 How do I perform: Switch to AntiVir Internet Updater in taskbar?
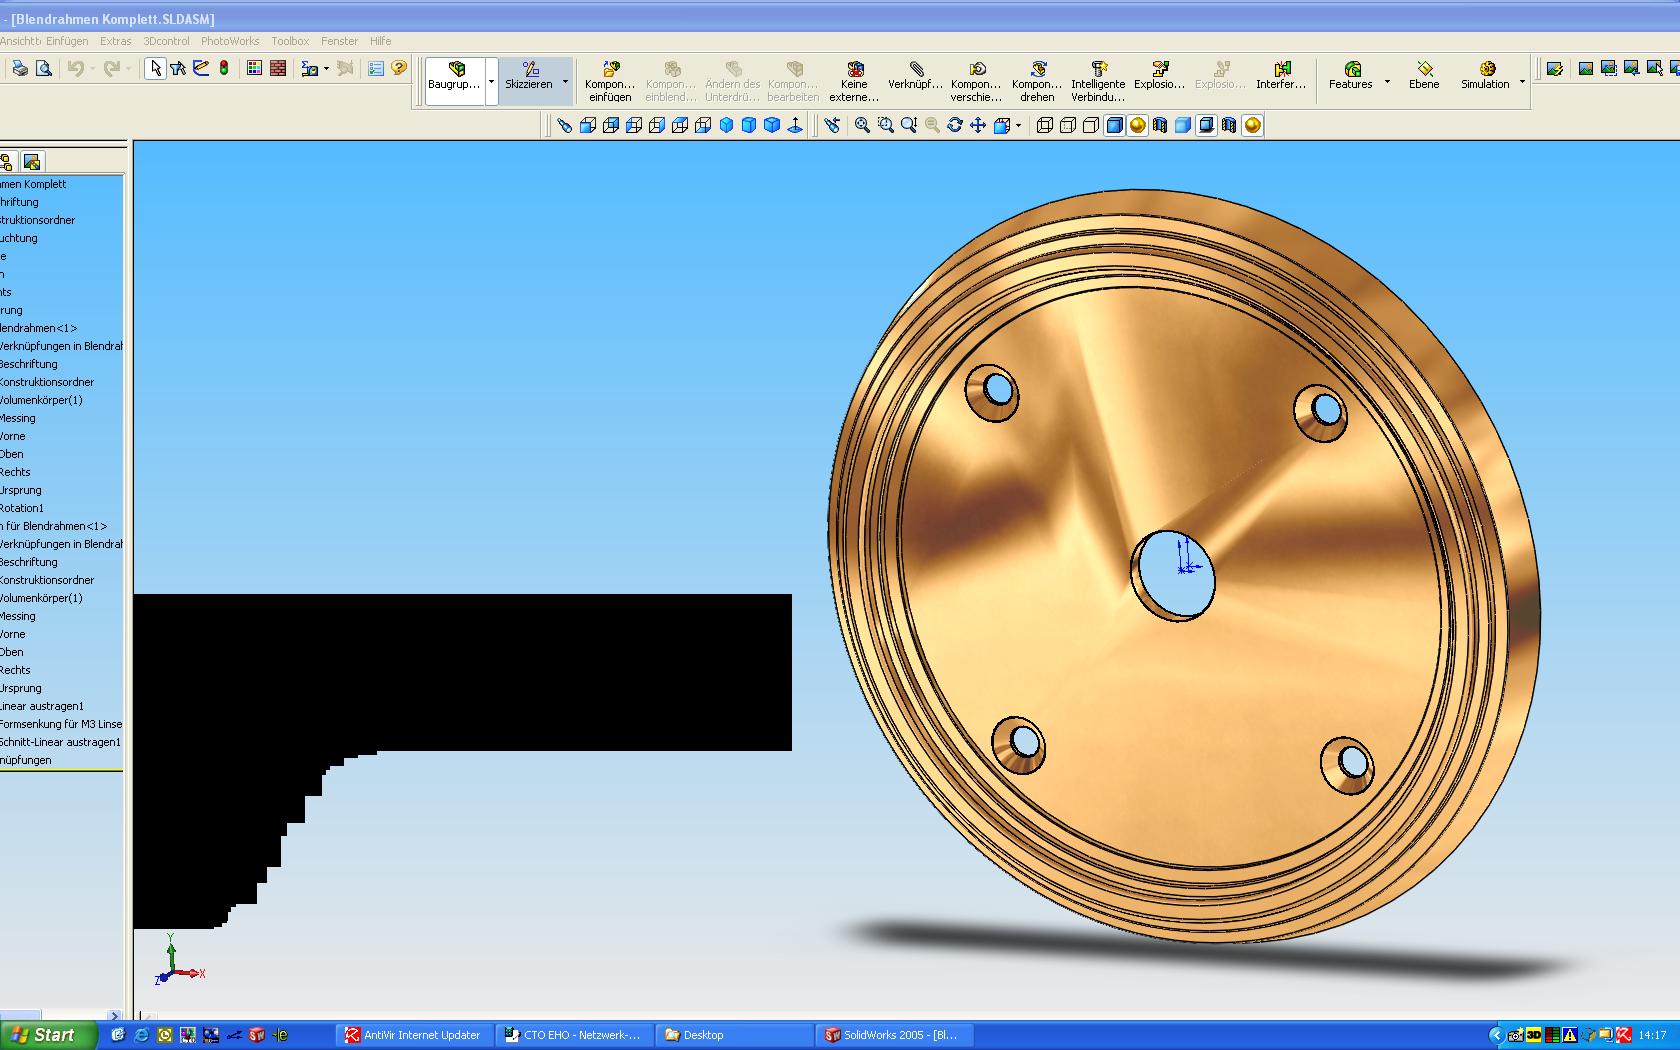[415, 1035]
